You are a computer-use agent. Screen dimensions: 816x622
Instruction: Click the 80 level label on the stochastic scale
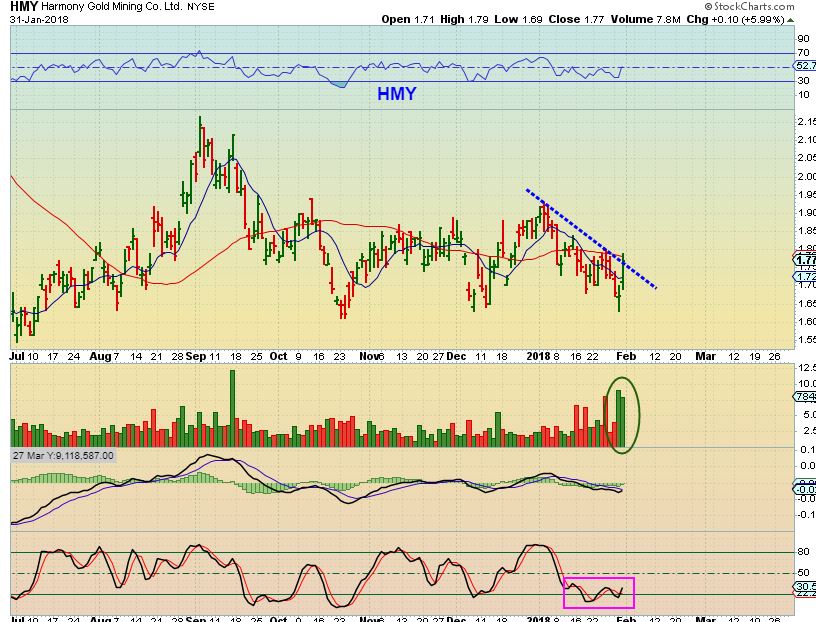[804, 552]
